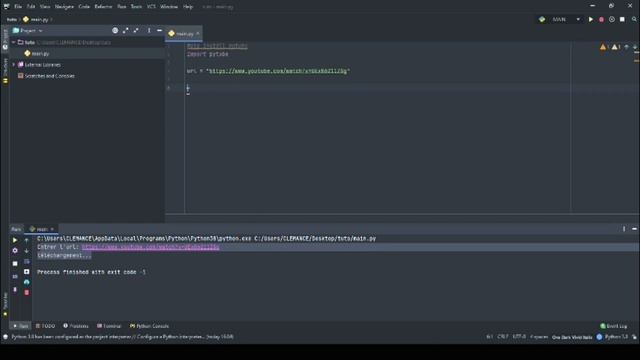Click the Debug bug icon in the top toolbar
Screen dimensions: 640x360
[601, 19]
